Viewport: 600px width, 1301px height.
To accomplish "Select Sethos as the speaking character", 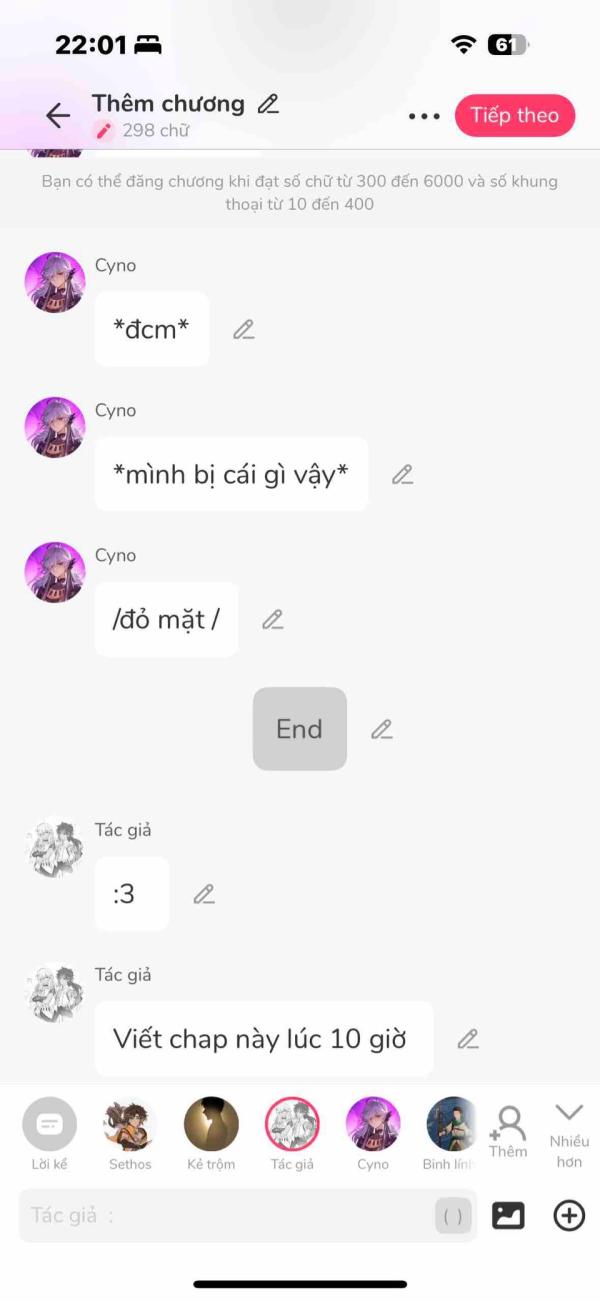I will point(130,1134).
